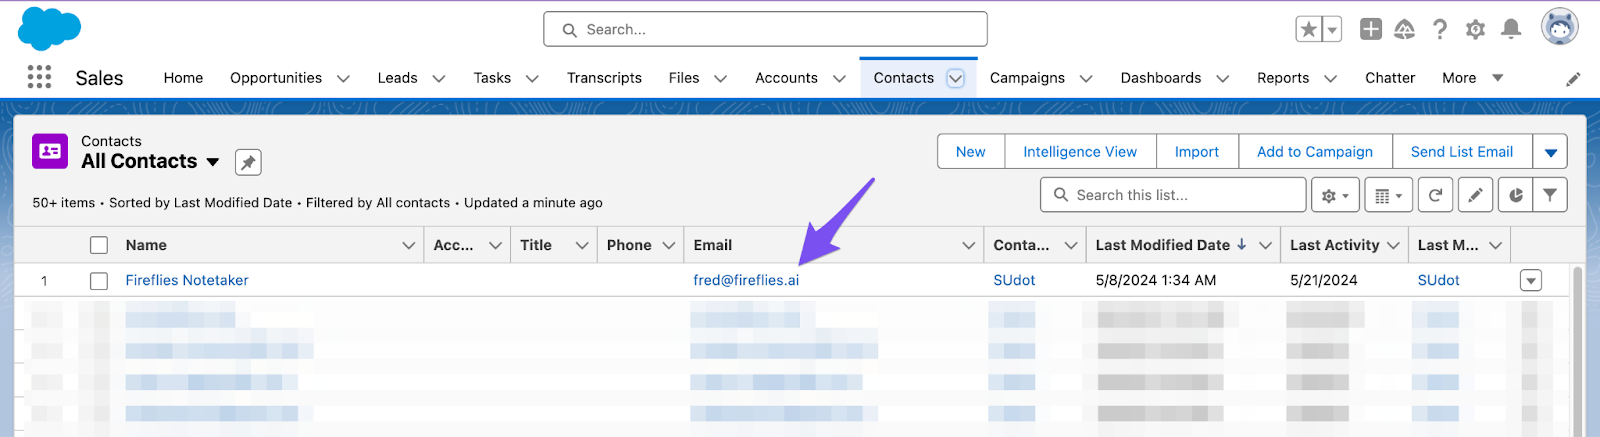Select all contacts with header checkbox

point(99,245)
